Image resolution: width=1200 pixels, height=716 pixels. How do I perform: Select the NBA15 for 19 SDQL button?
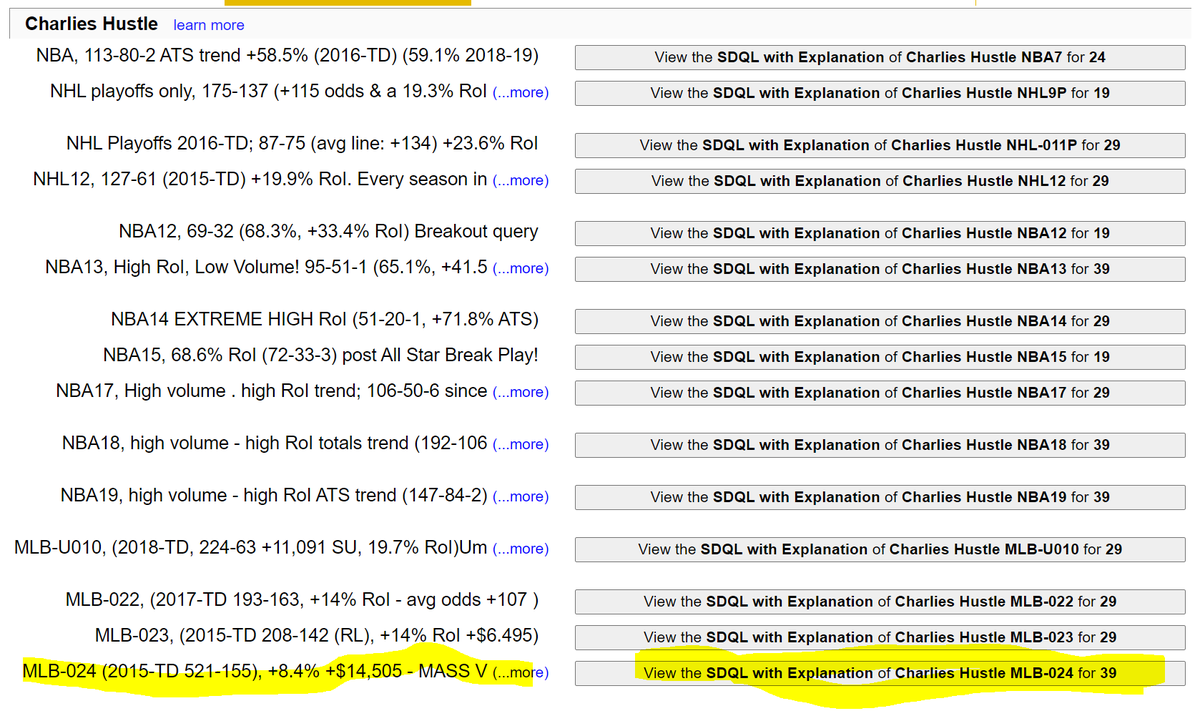(x=880, y=357)
